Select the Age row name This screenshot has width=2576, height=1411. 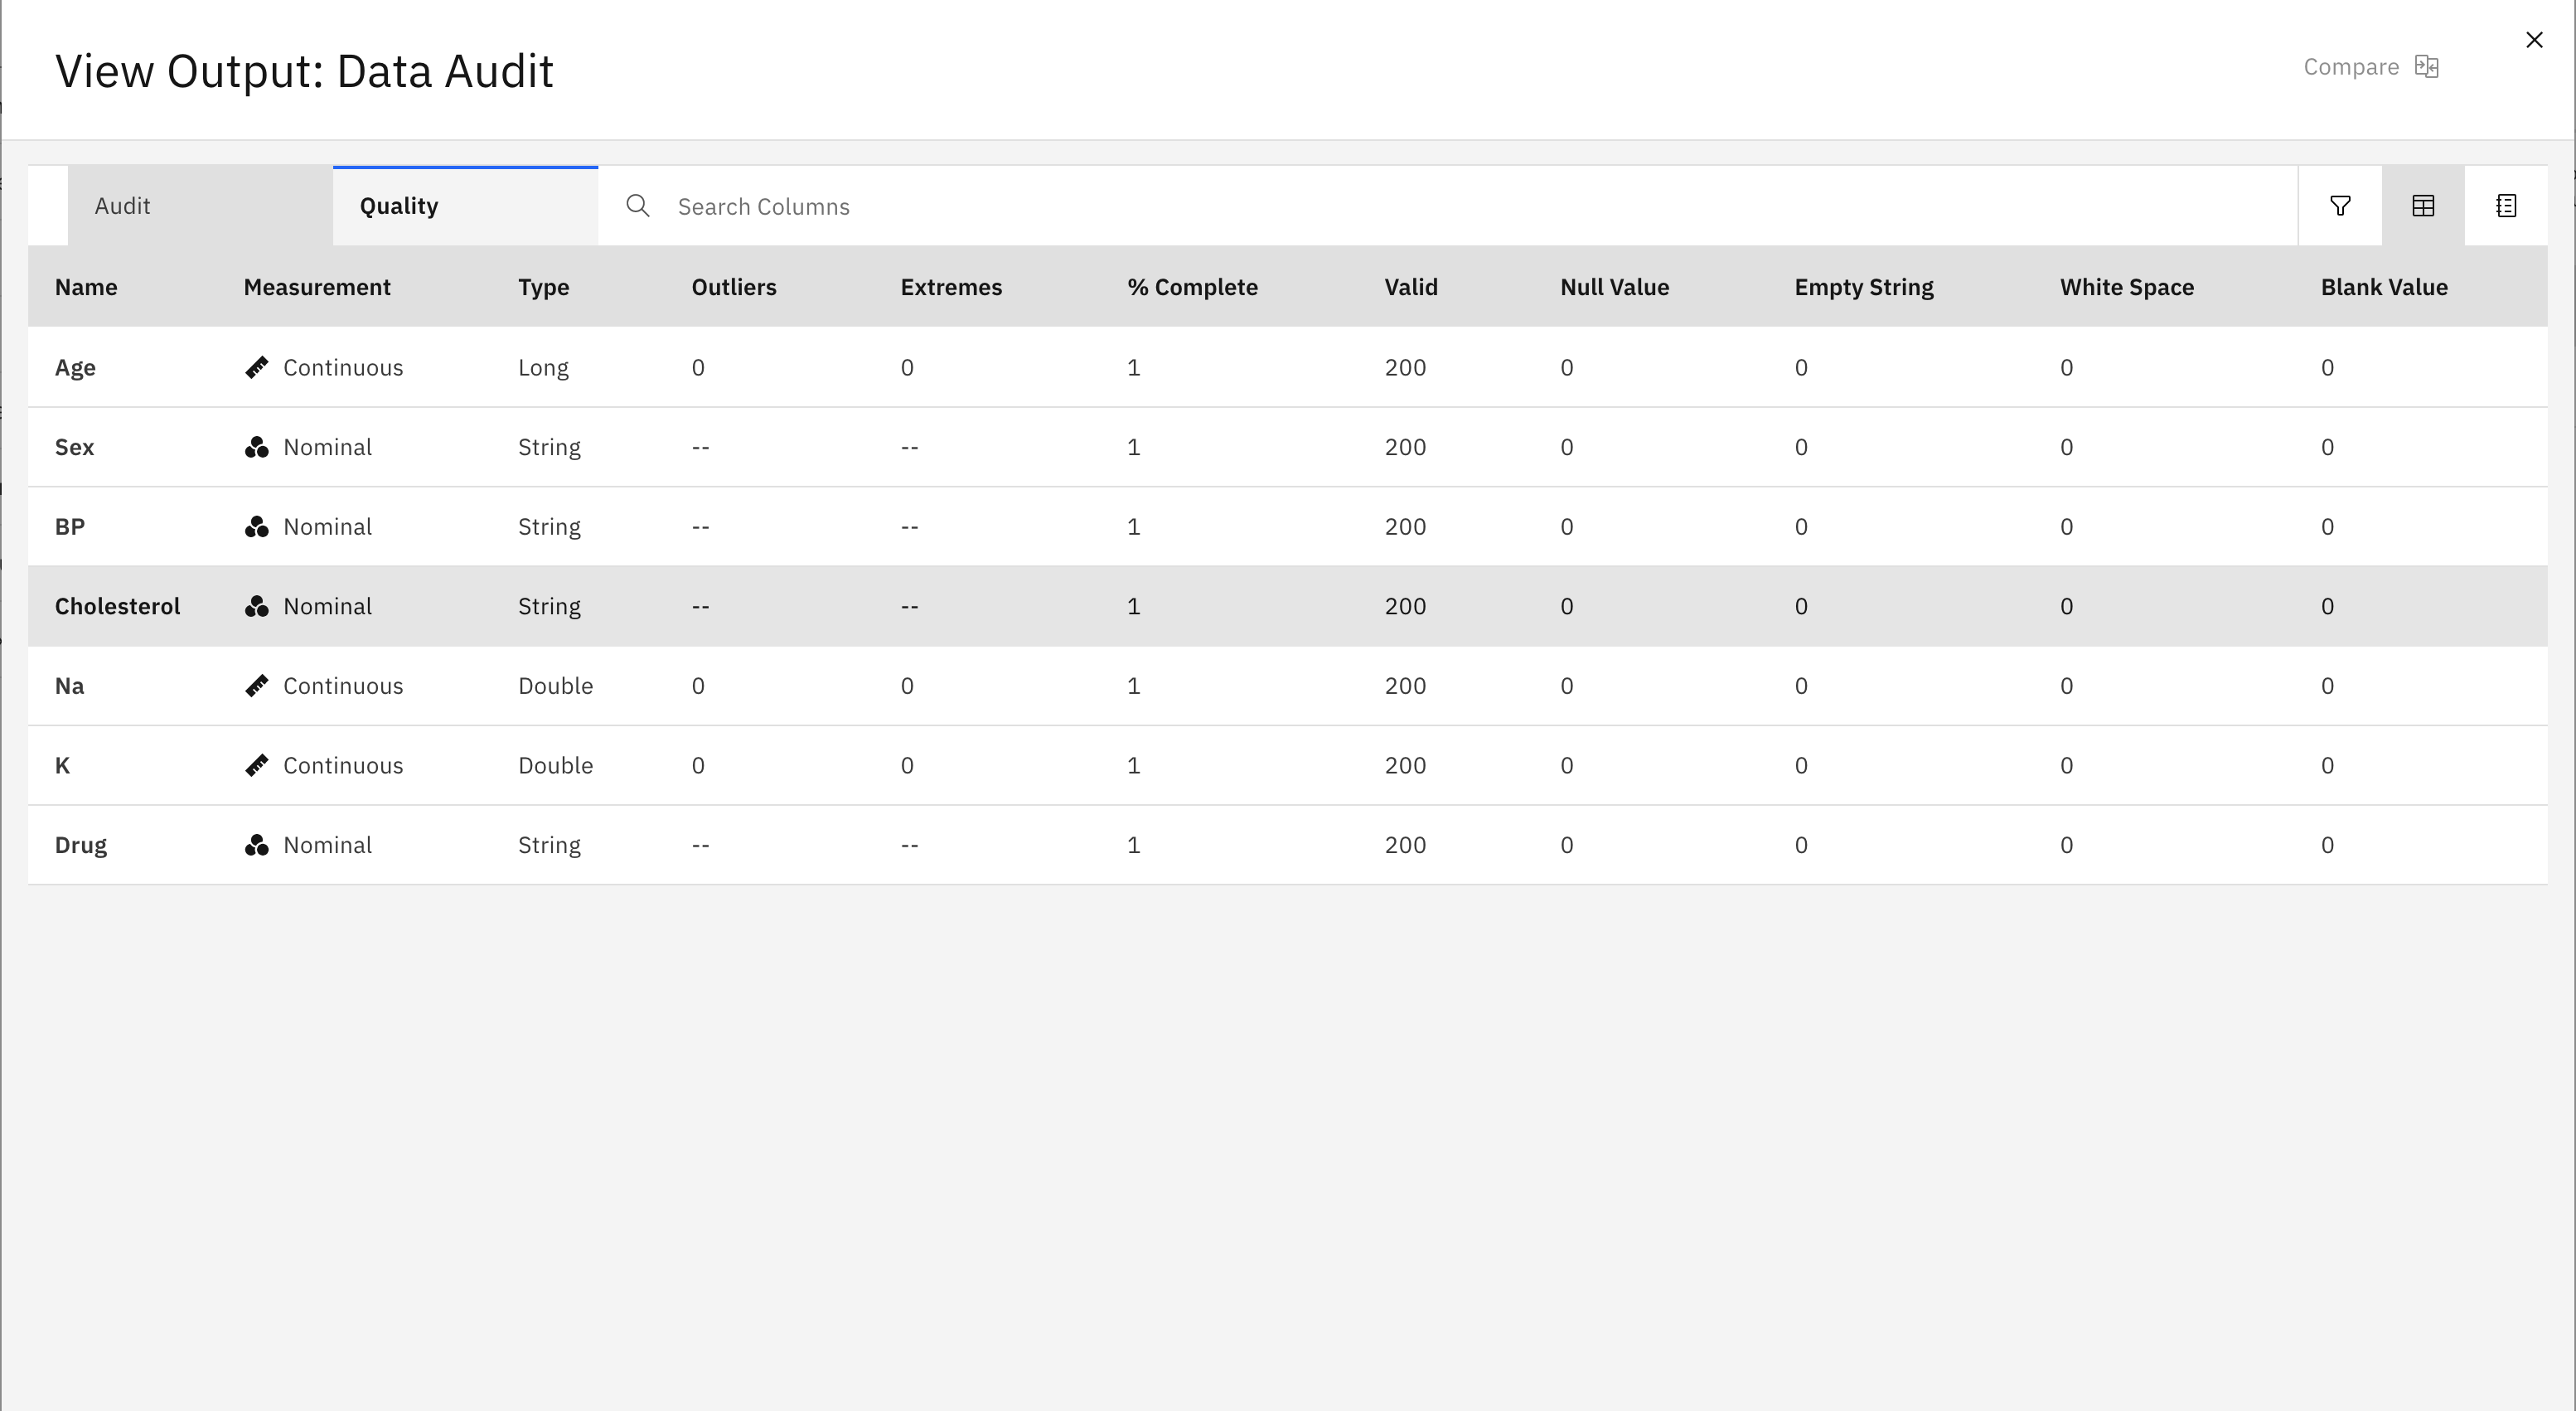[75, 368]
